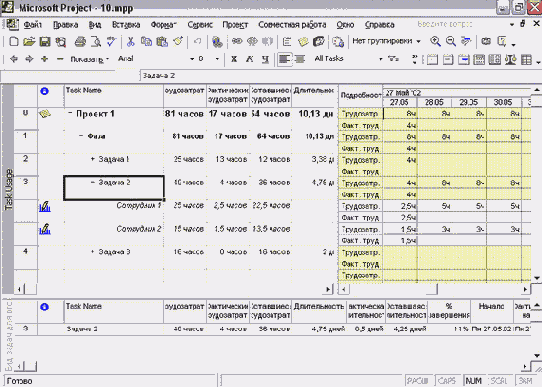This screenshot has height=387, width=542.
Task: Expand Задача 3 assignments
Action: pos(93,252)
